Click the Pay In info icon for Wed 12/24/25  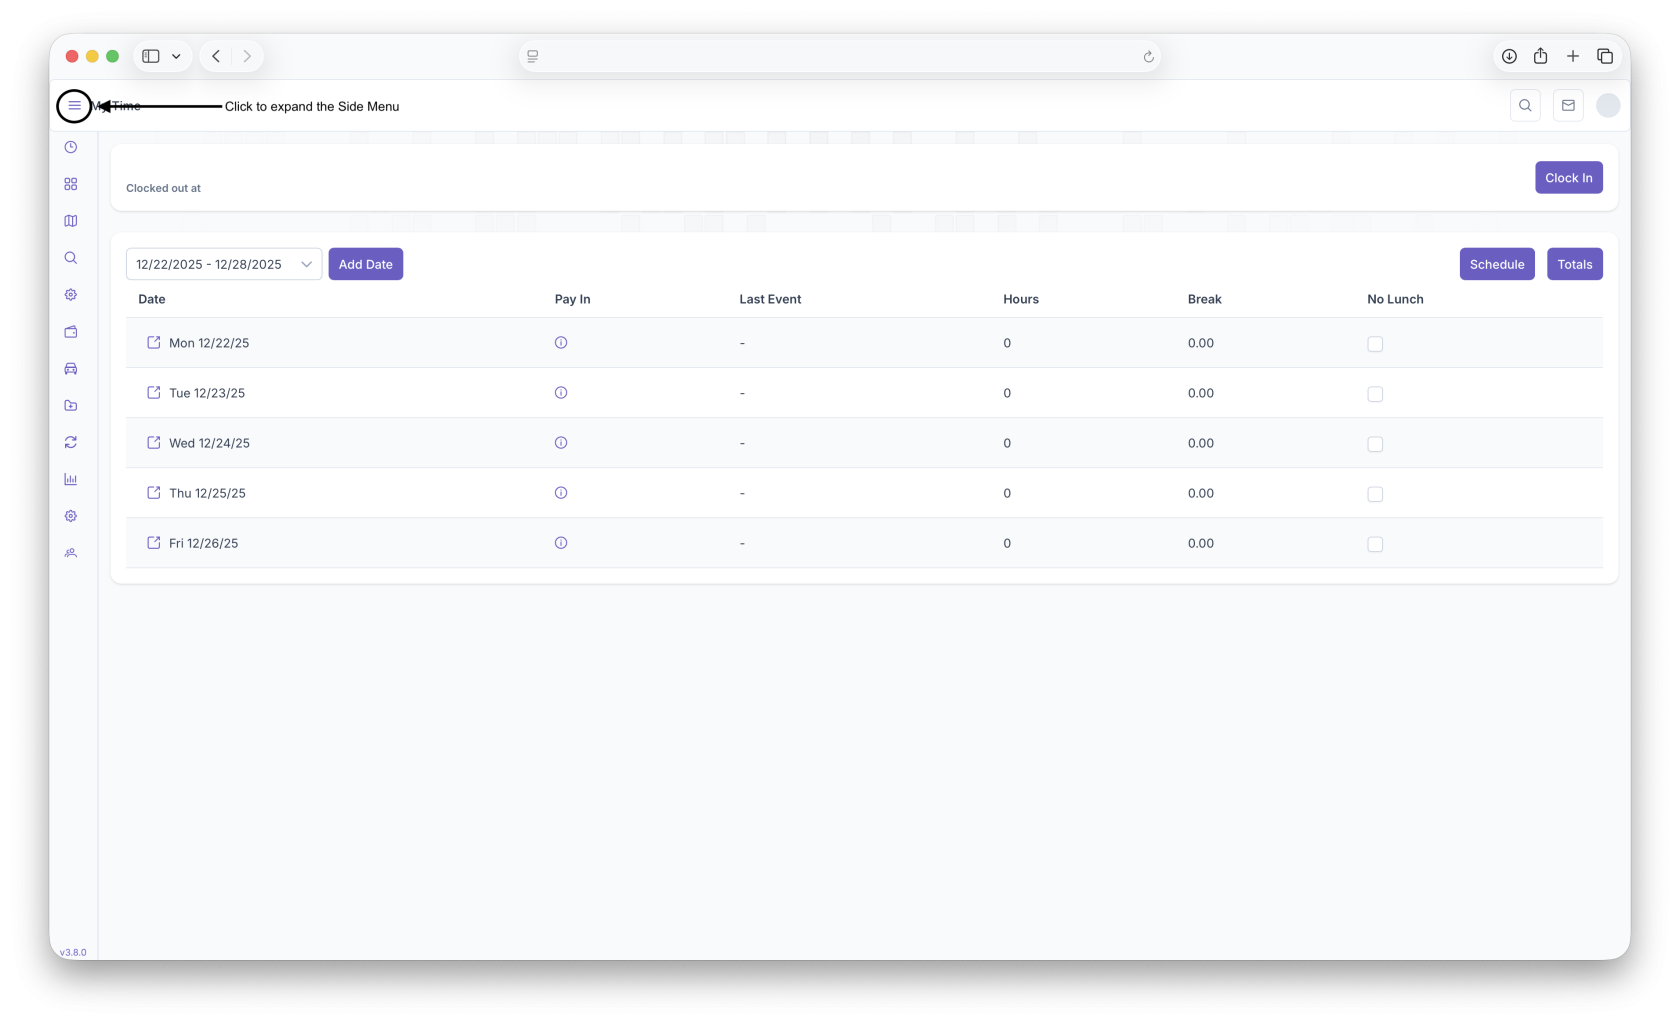pos(561,443)
